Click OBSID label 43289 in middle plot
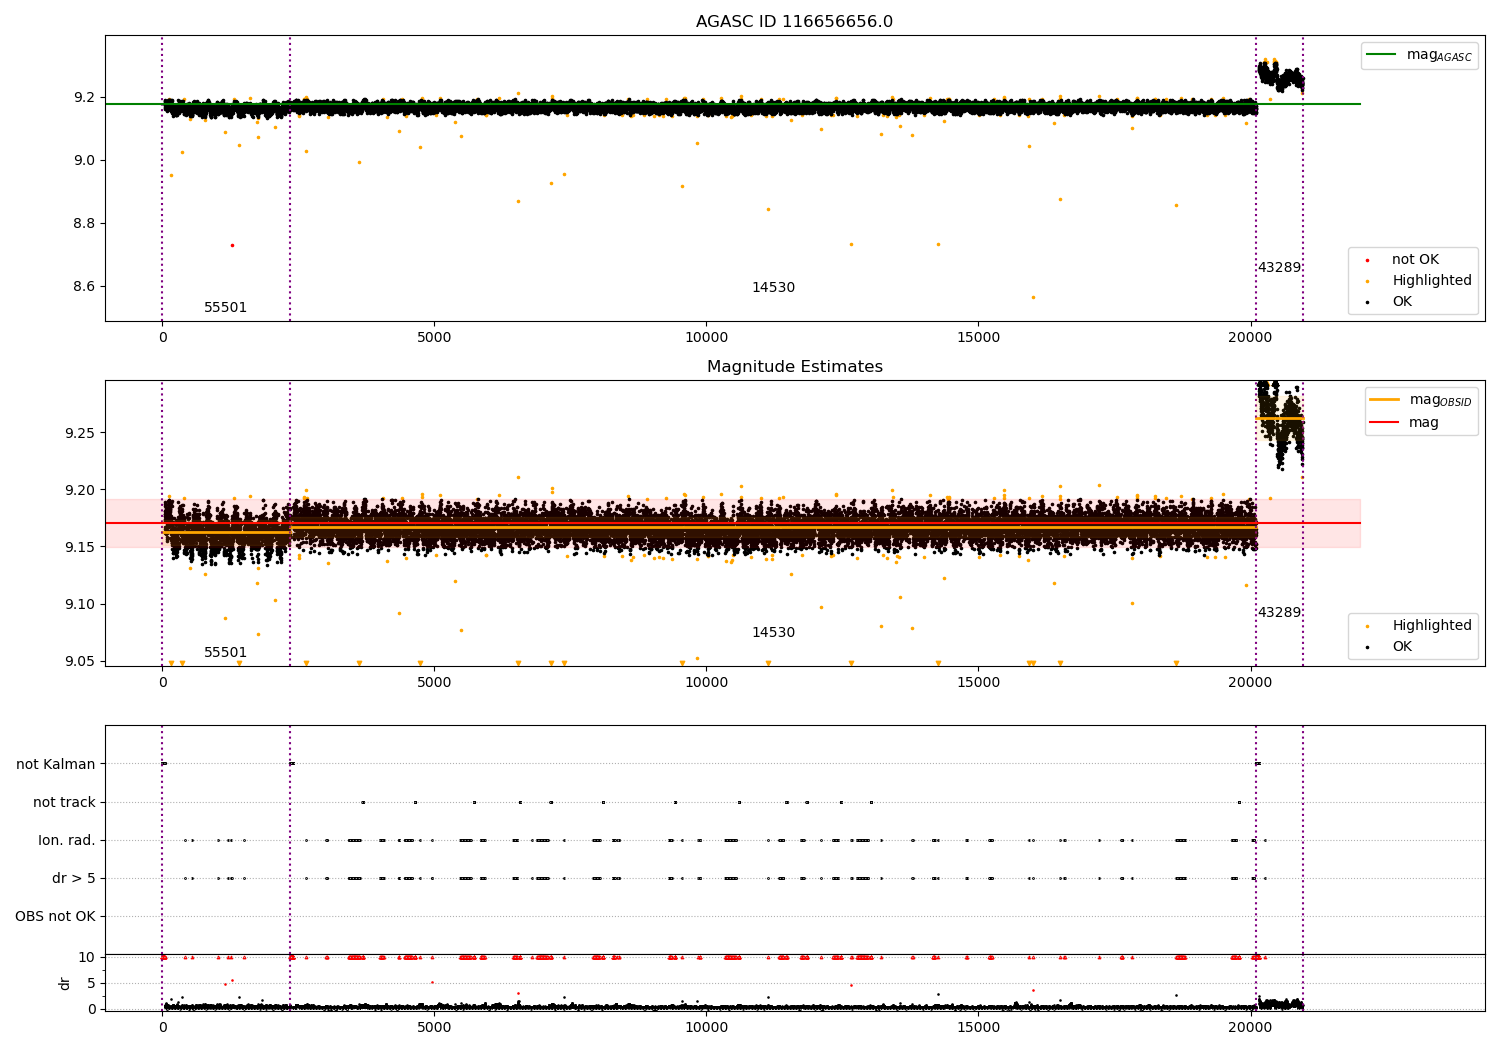Image resolution: width=1500 pixels, height=1050 pixels. tap(1279, 613)
